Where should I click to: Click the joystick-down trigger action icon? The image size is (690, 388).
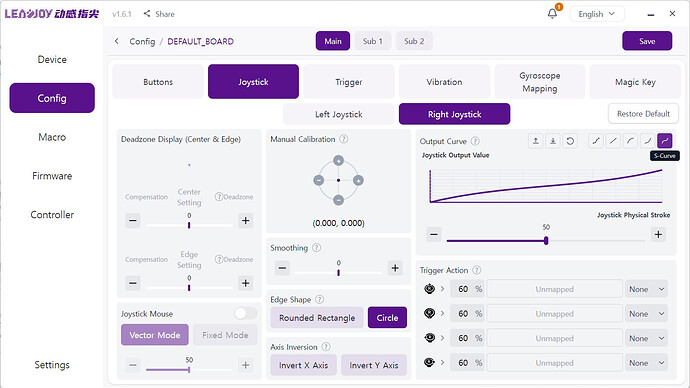pyautogui.click(x=429, y=314)
